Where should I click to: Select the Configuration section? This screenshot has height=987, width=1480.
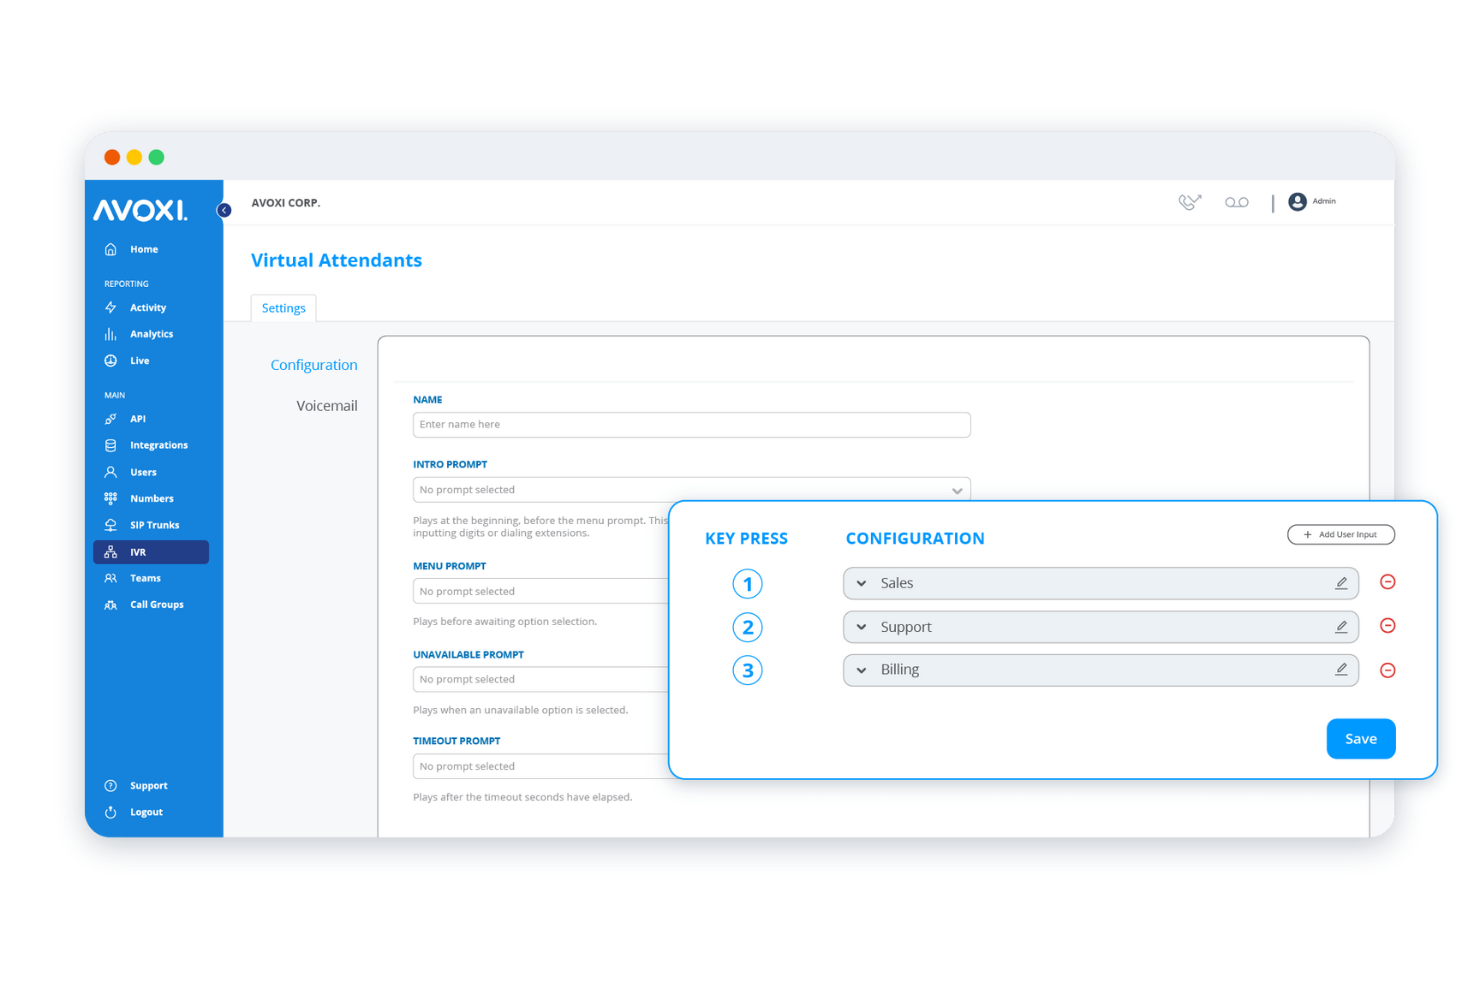pos(314,365)
